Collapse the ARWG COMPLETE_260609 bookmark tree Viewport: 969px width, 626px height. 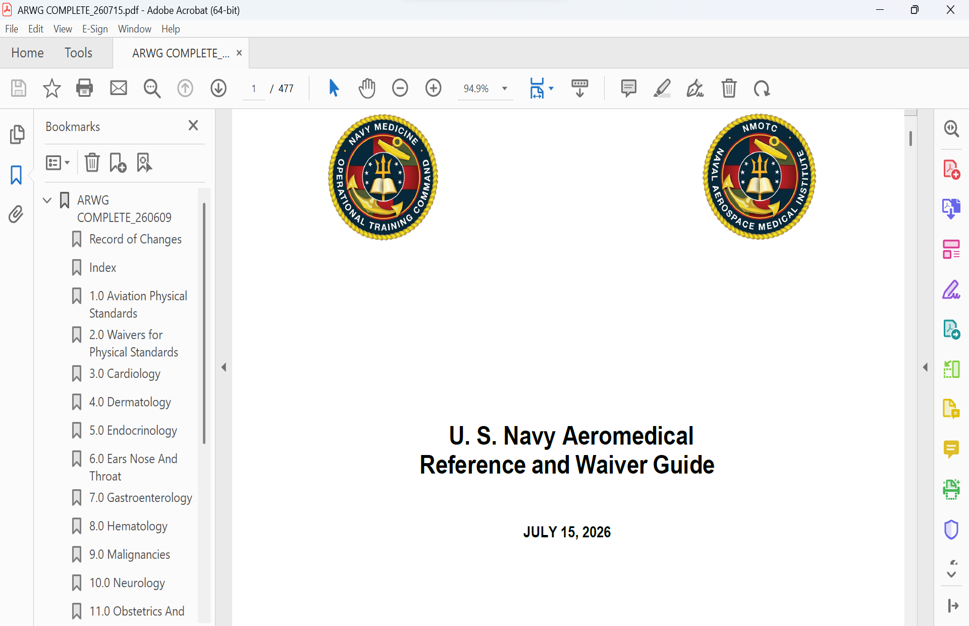[47, 200]
